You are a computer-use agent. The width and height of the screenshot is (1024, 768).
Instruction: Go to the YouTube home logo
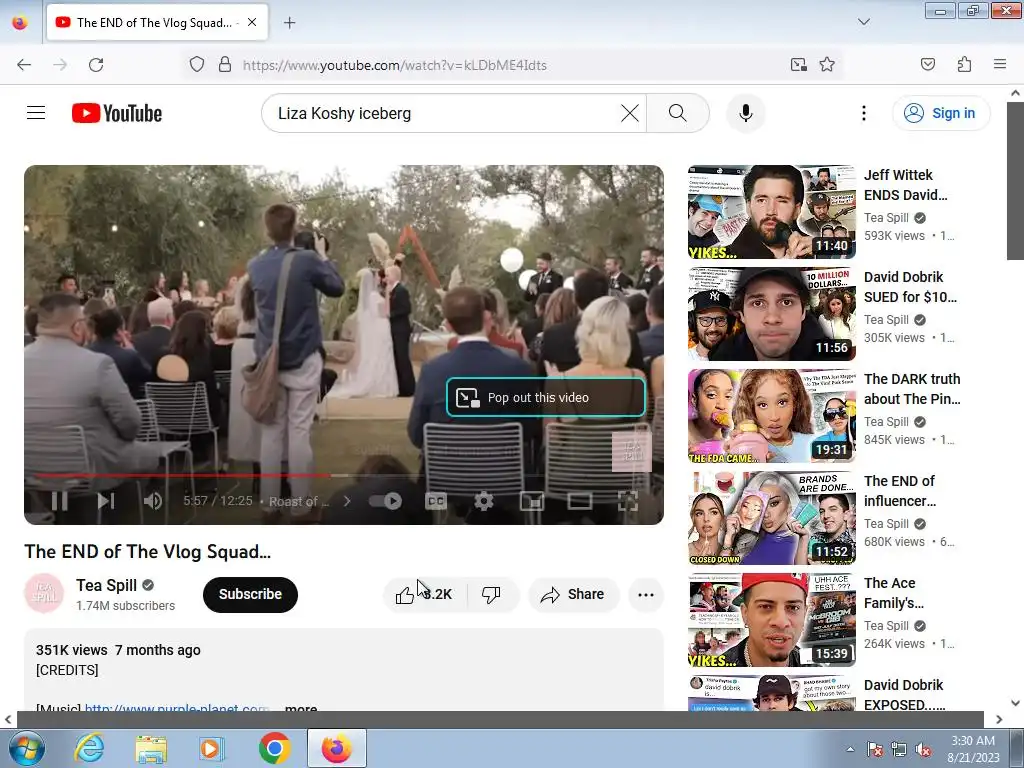[x=117, y=113]
